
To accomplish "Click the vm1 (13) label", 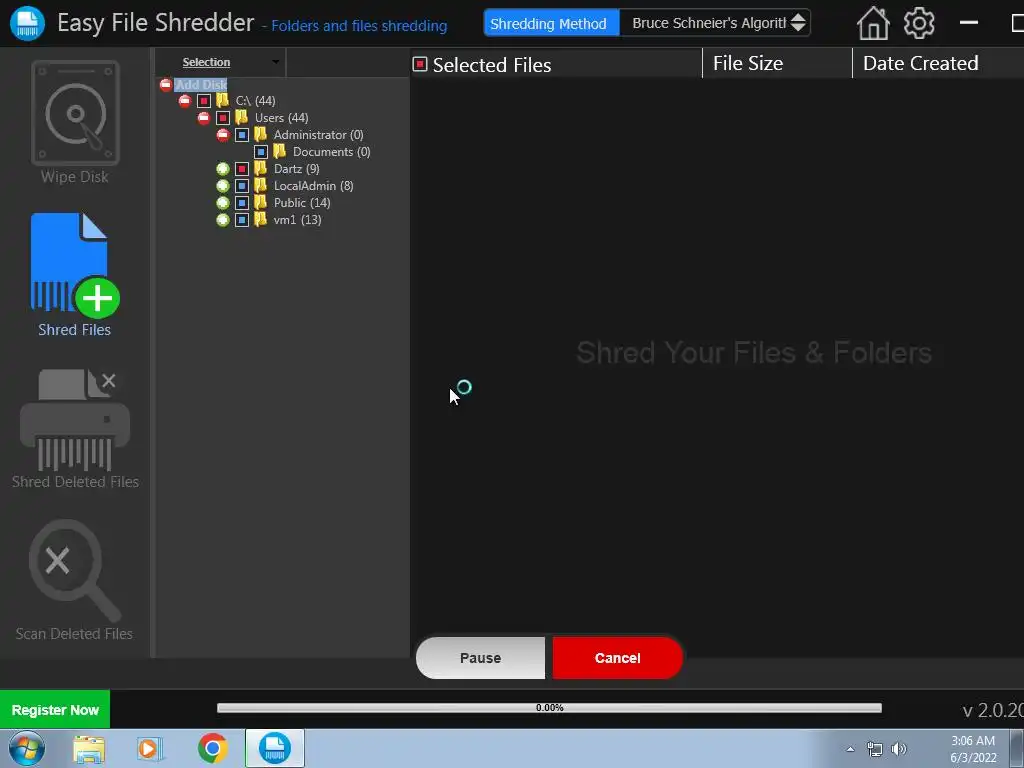I will click(297, 219).
